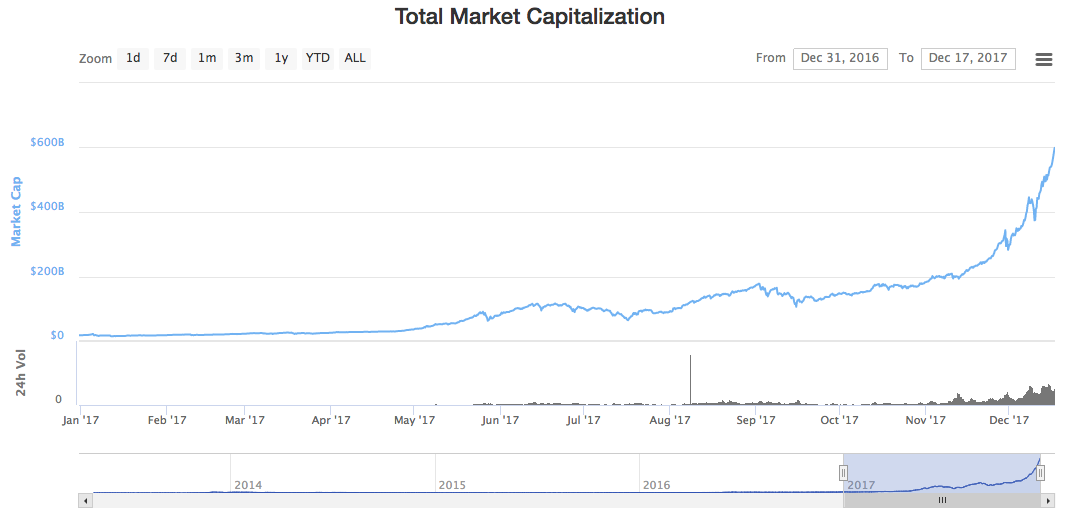
Task: Set zoom range to 7d
Action: 170,58
